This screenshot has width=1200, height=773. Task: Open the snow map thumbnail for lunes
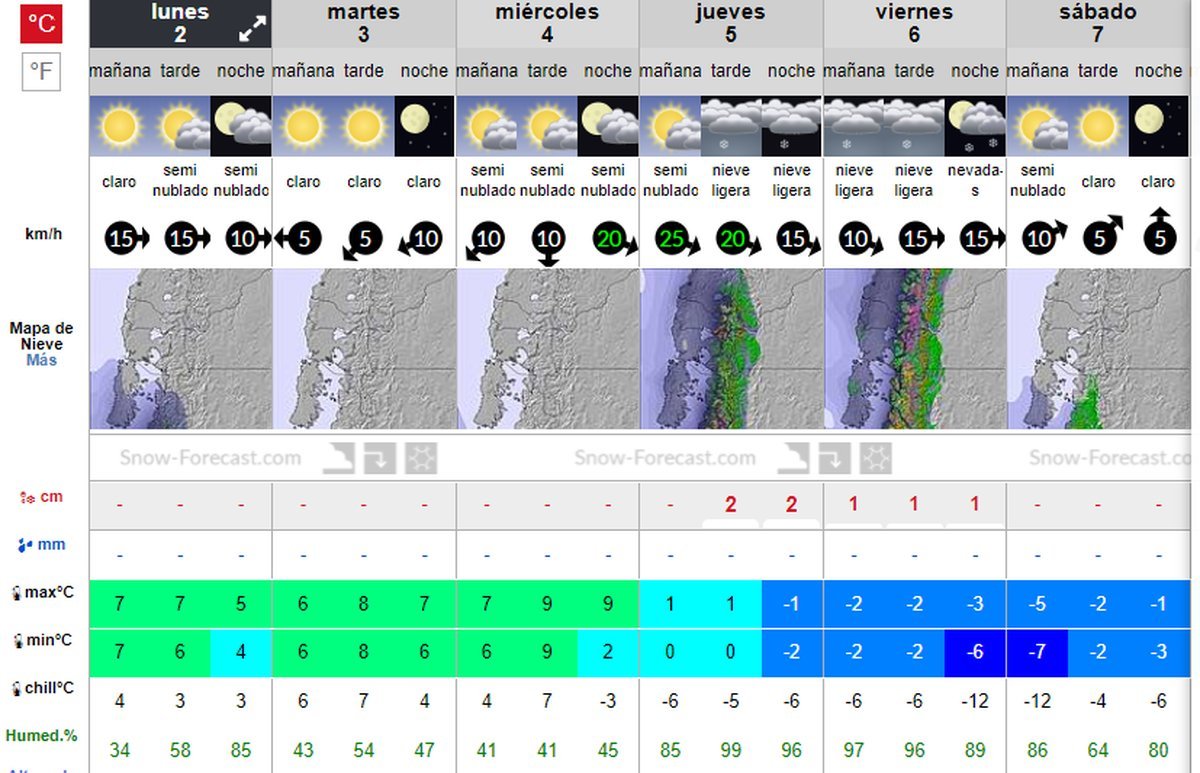180,349
